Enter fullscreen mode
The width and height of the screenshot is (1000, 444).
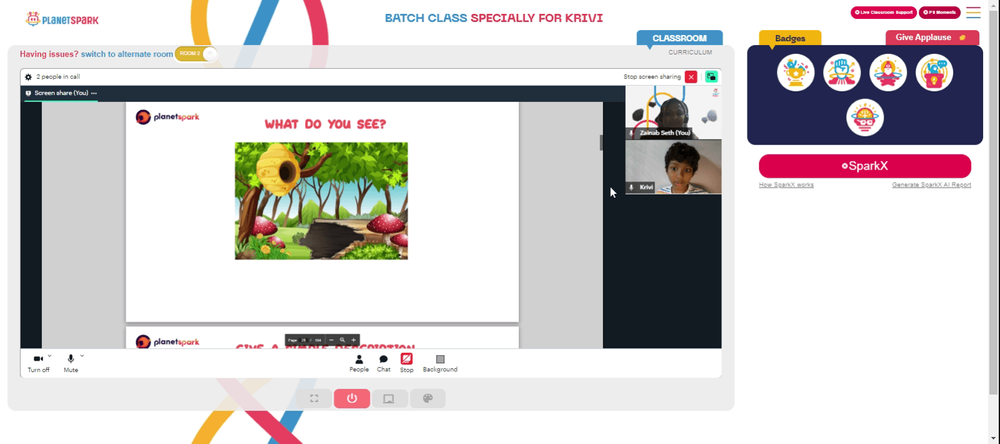pyautogui.click(x=314, y=399)
